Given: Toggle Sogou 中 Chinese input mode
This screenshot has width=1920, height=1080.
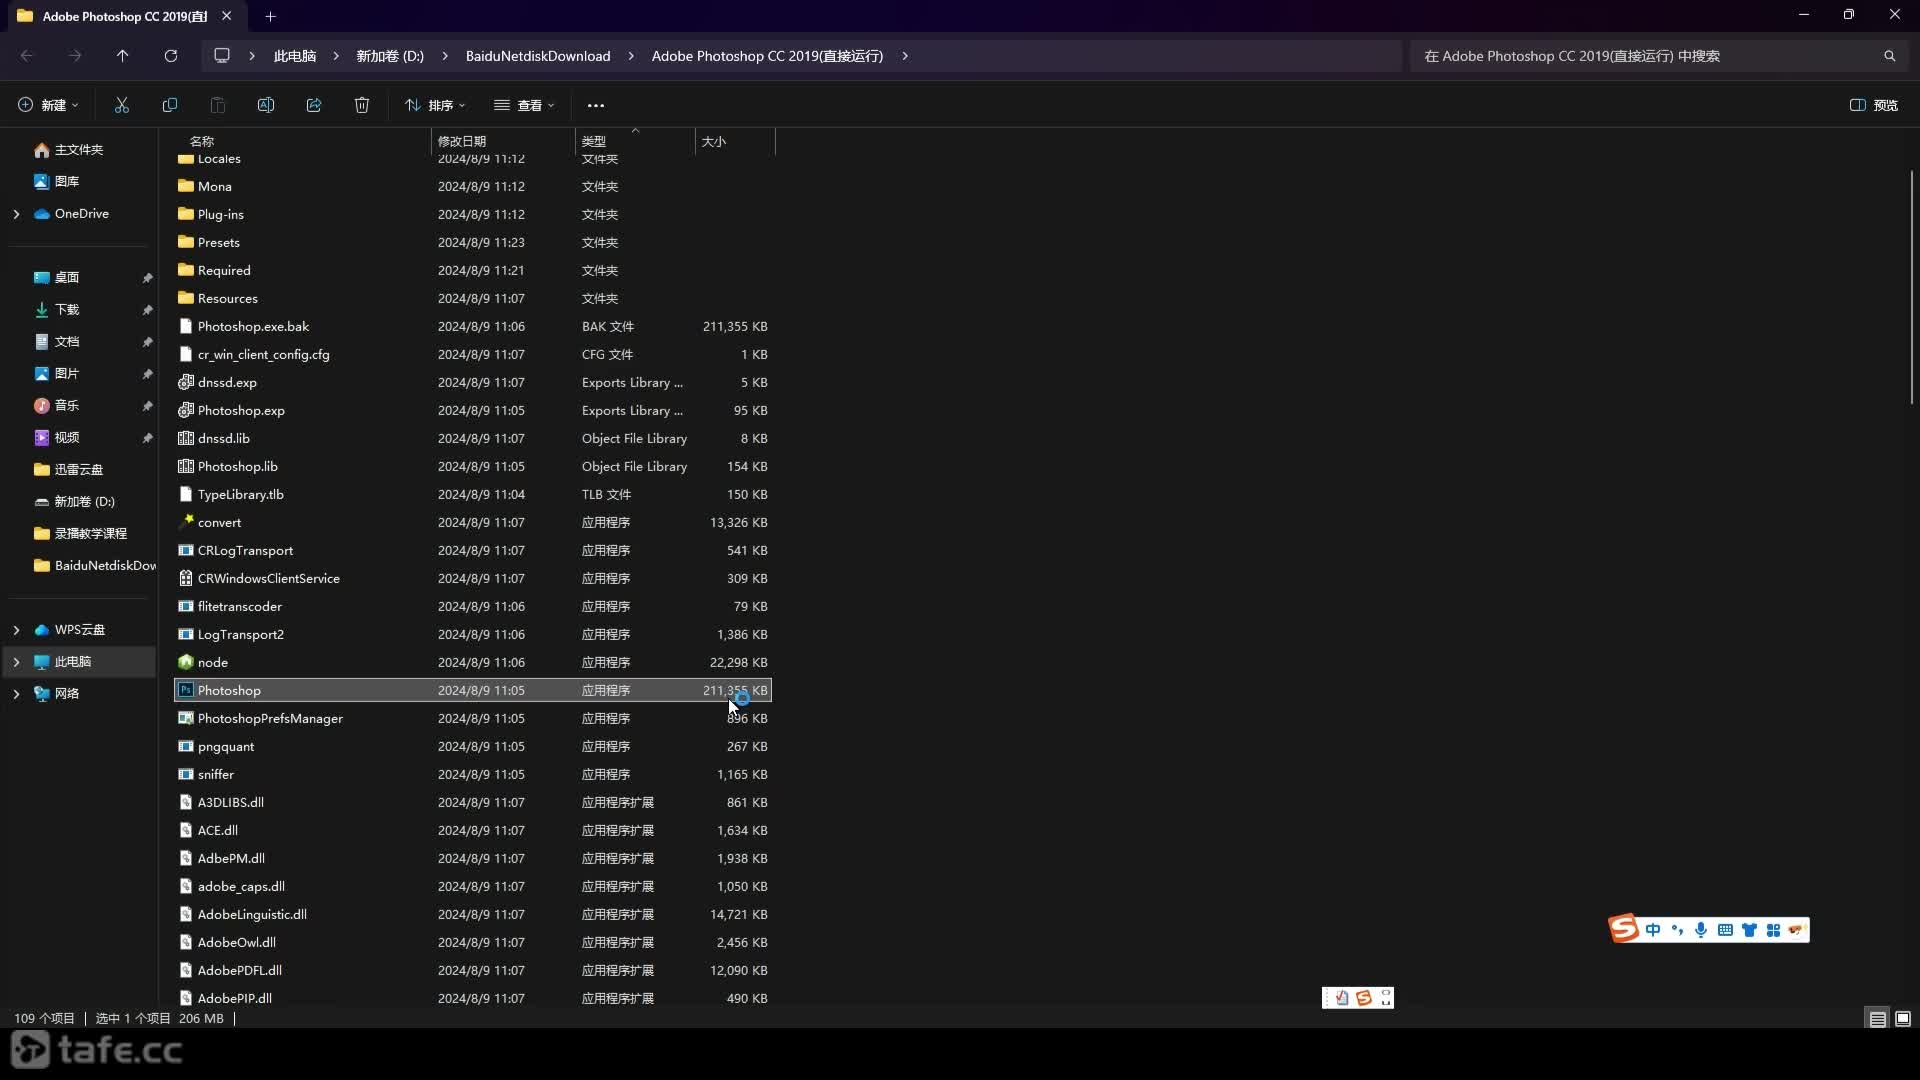Looking at the screenshot, I should coord(1653,930).
